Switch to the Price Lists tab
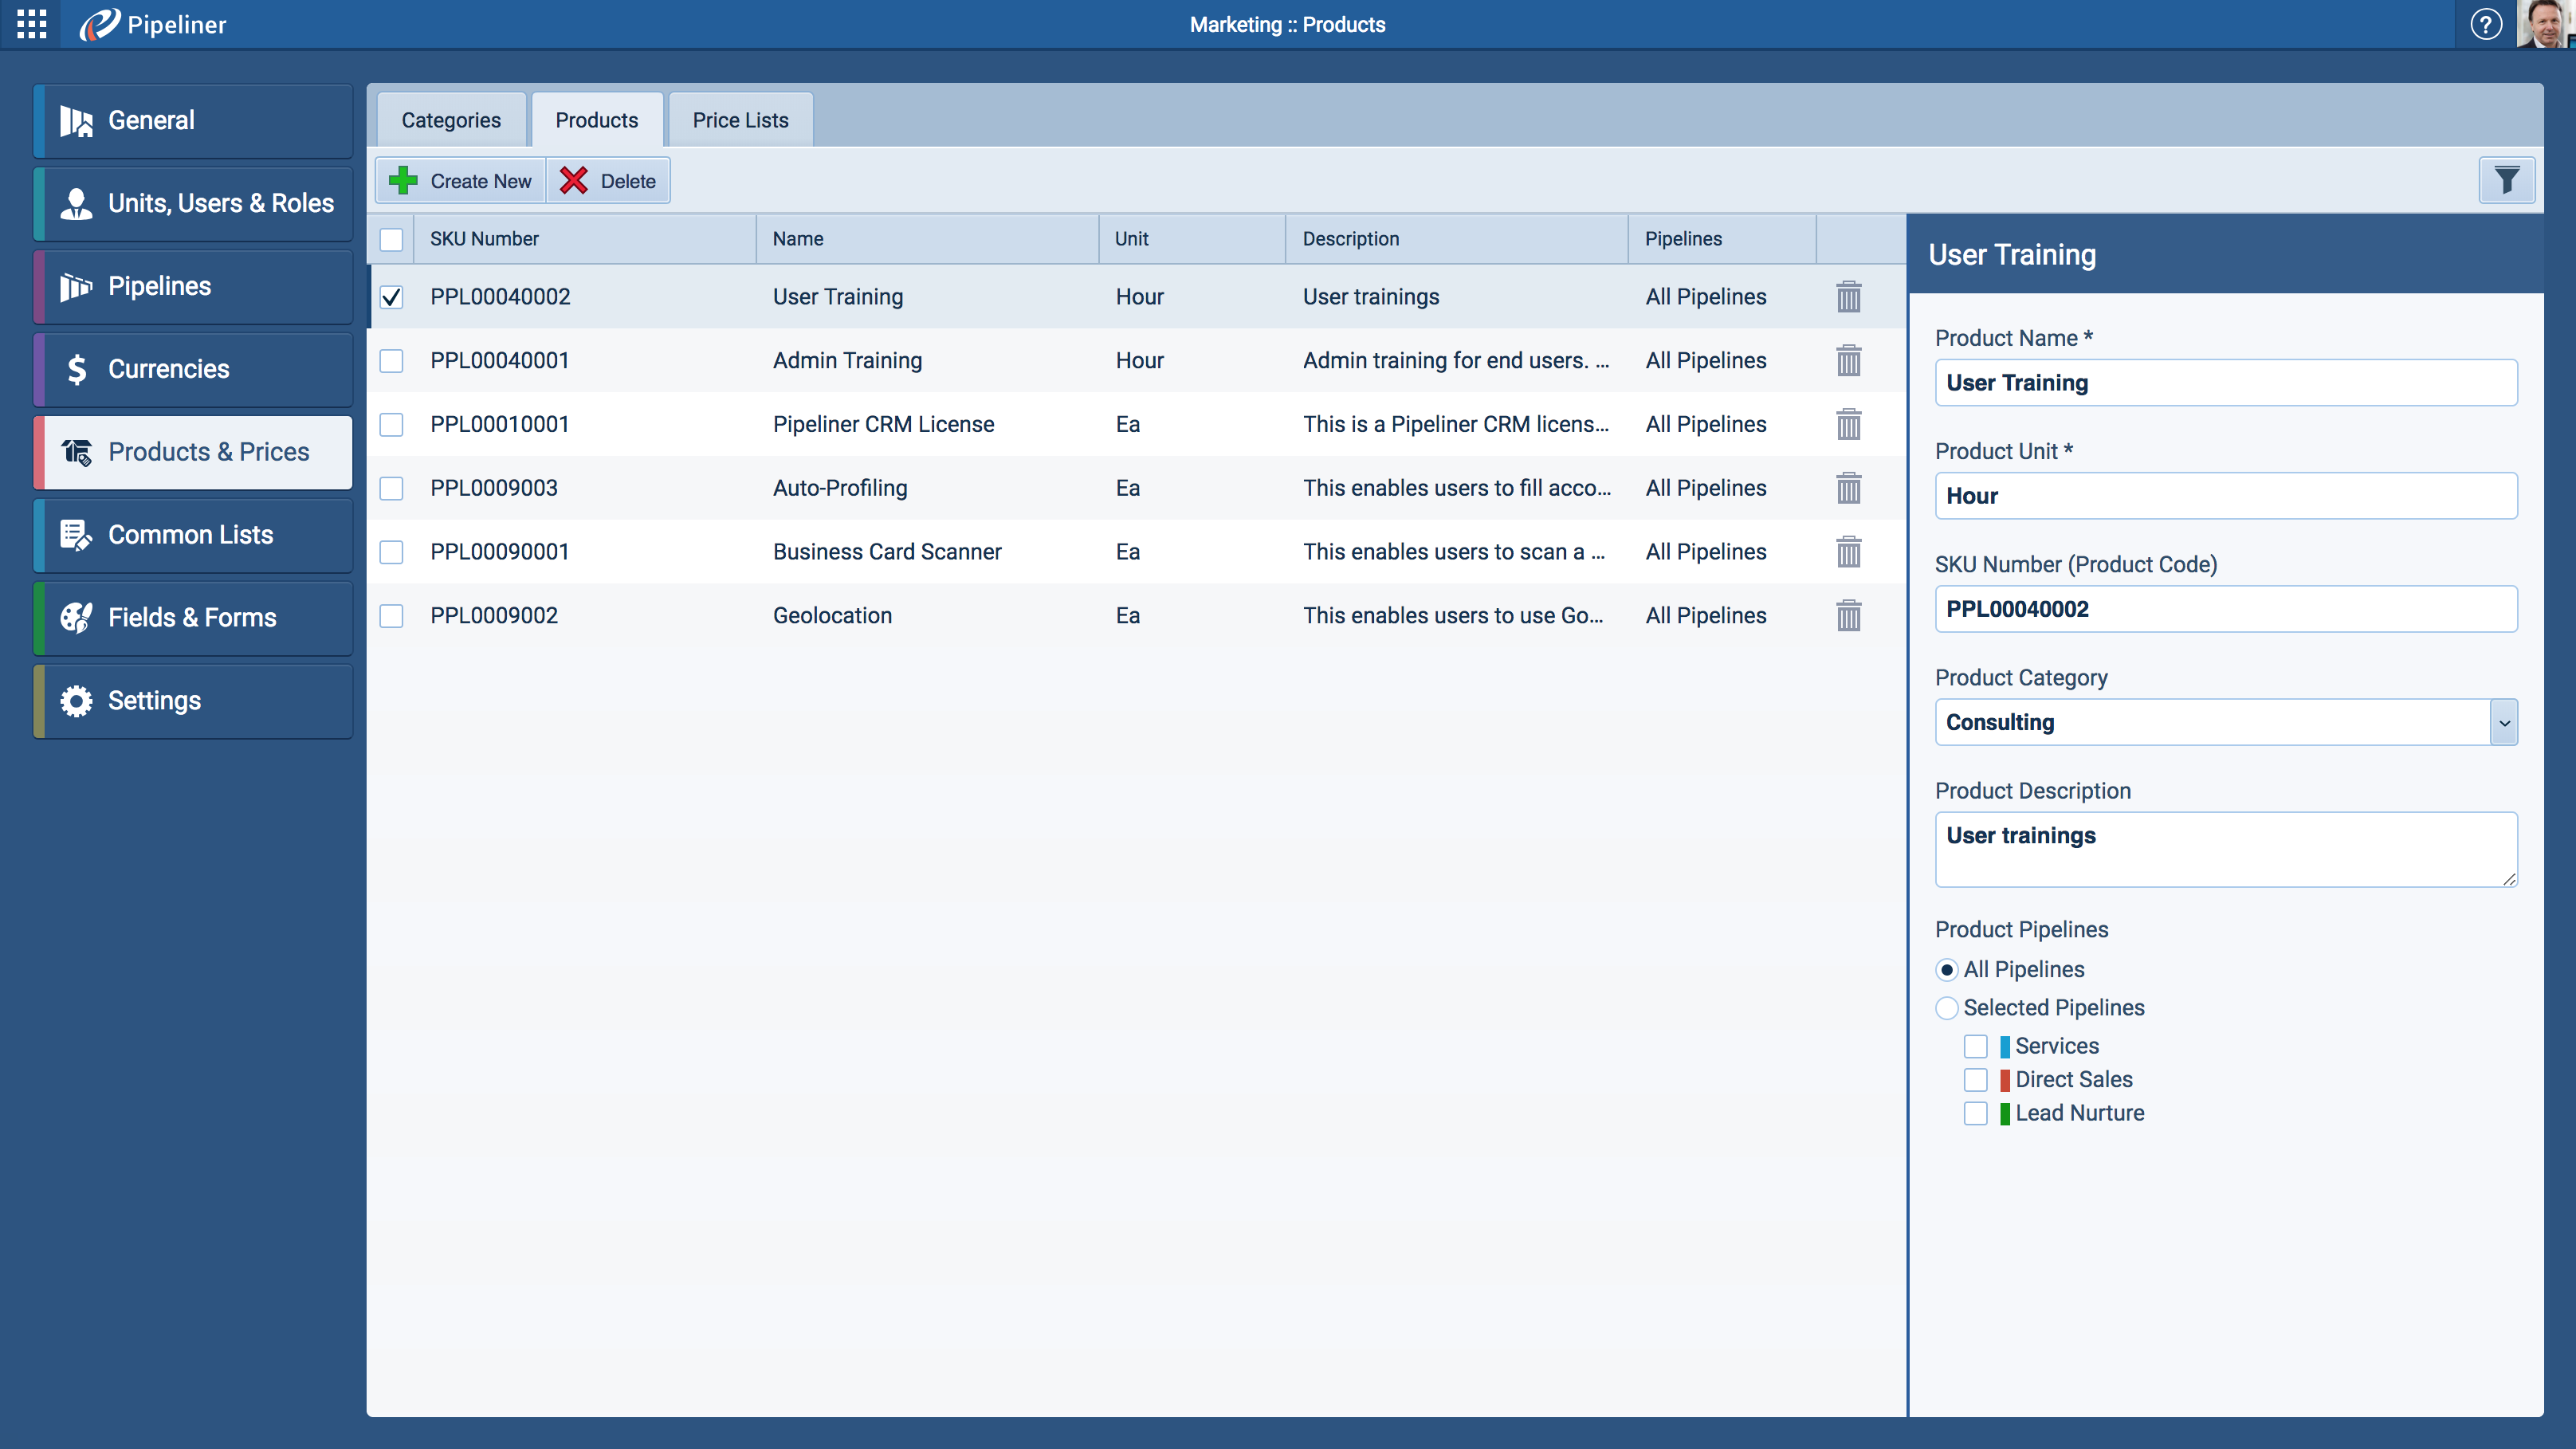Viewport: 2576px width, 1449px height. [x=740, y=120]
